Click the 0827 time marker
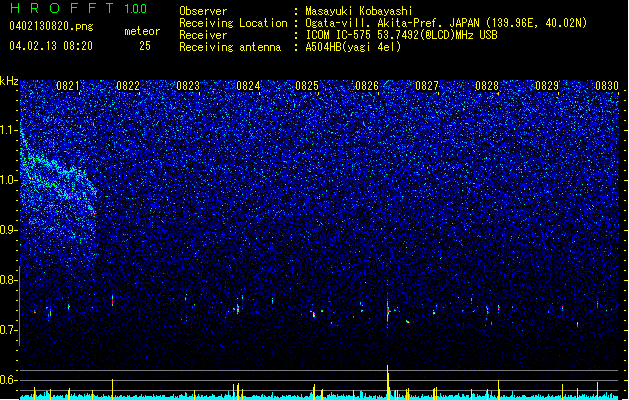Screen dimensions: 629x400 coord(427,86)
